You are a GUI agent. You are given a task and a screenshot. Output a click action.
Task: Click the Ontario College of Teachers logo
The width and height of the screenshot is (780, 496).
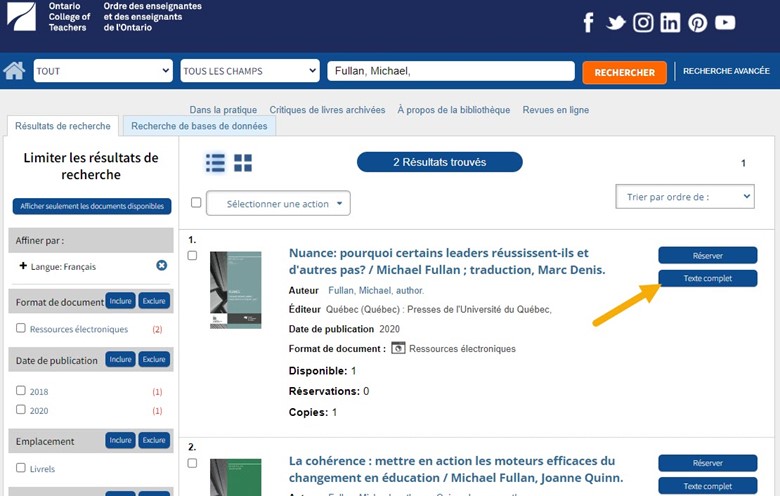coord(21,16)
